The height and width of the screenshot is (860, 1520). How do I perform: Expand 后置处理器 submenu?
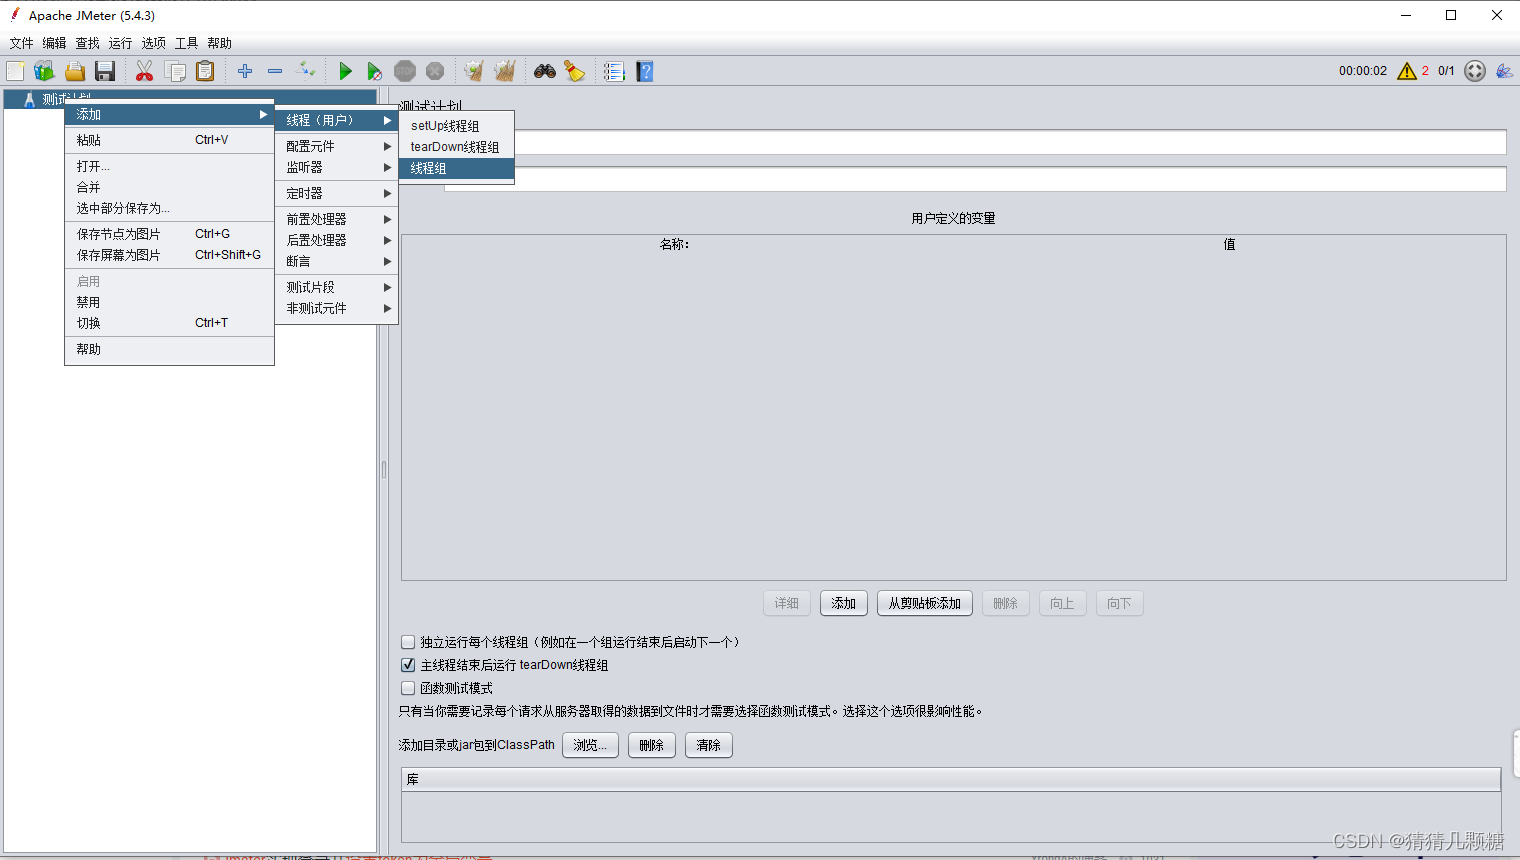pyautogui.click(x=337, y=240)
